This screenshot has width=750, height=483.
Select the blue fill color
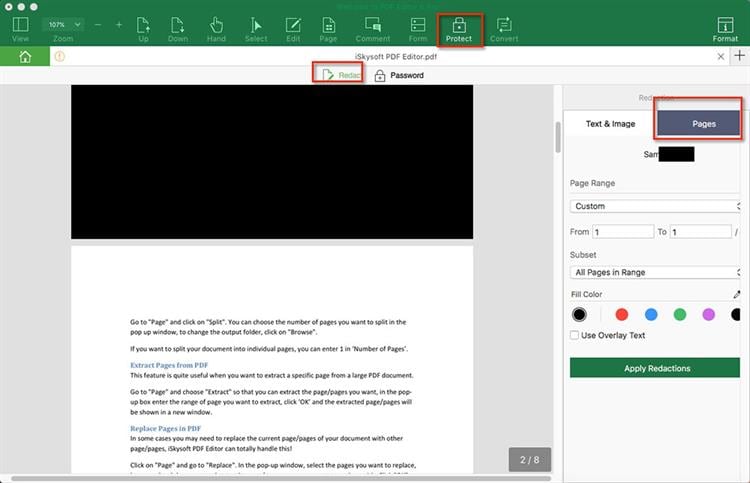(651, 314)
